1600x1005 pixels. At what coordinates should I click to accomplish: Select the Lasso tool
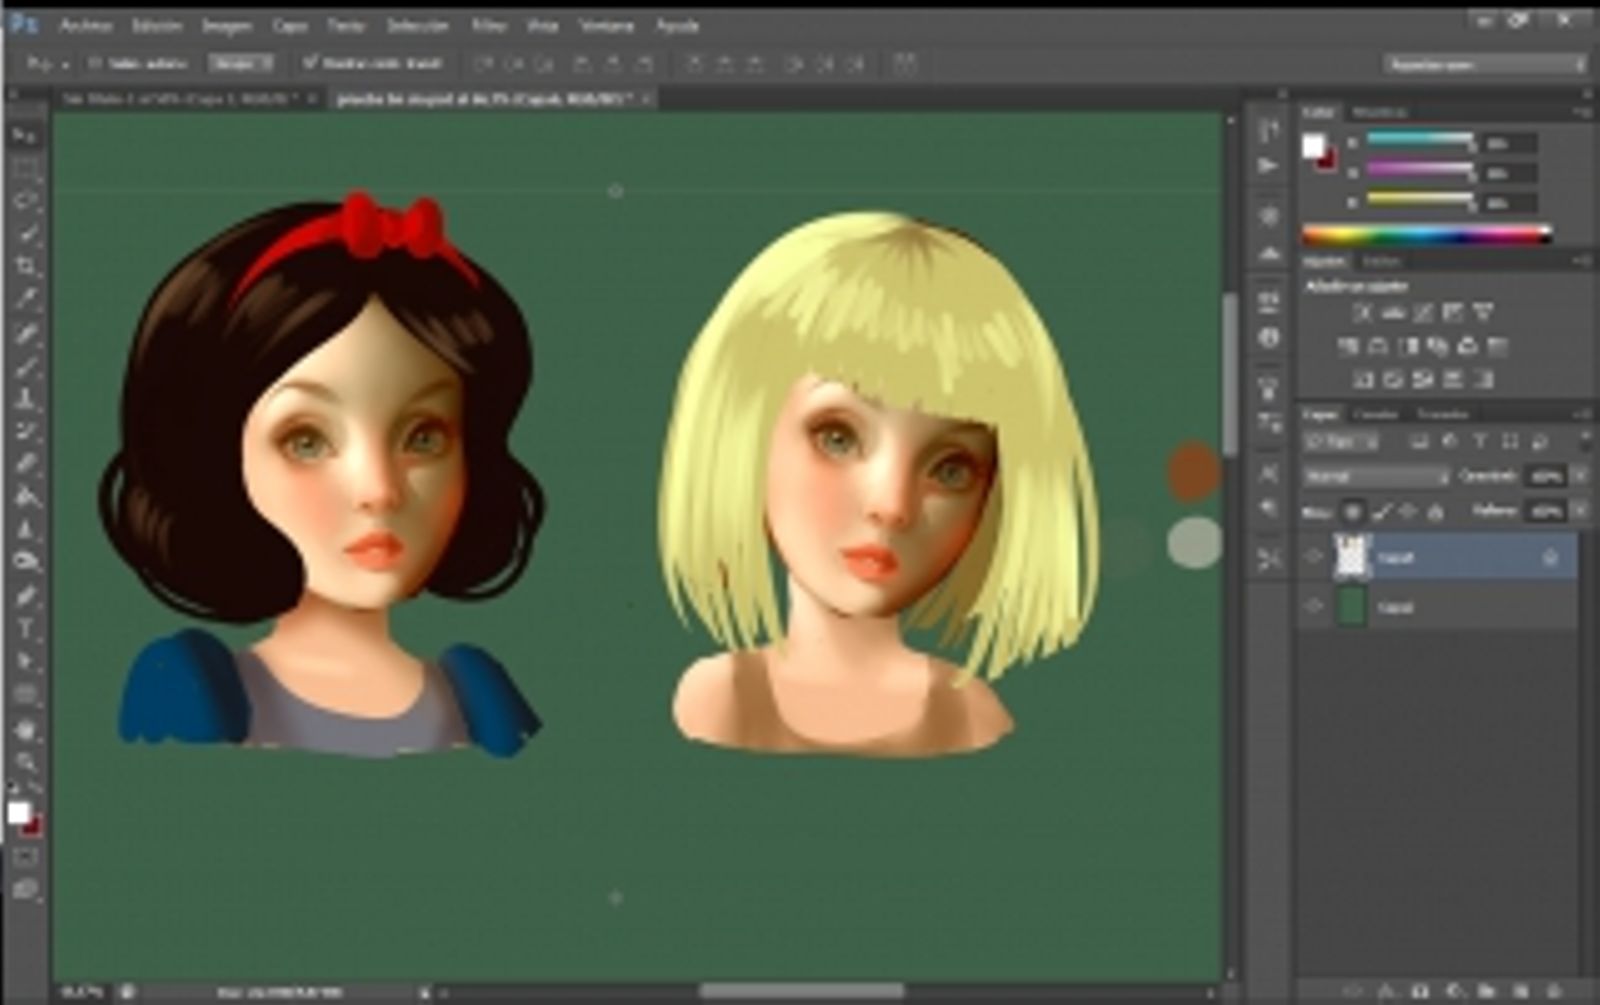pyautogui.click(x=25, y=201)
